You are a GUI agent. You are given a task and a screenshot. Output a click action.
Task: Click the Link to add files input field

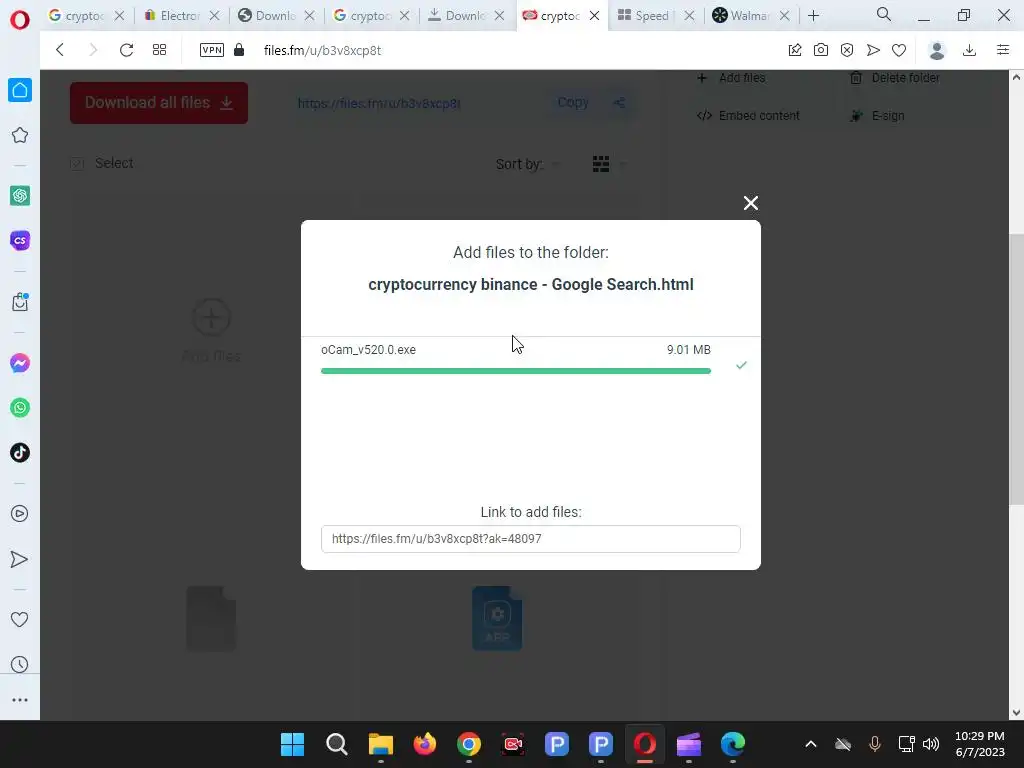point(530,539)
